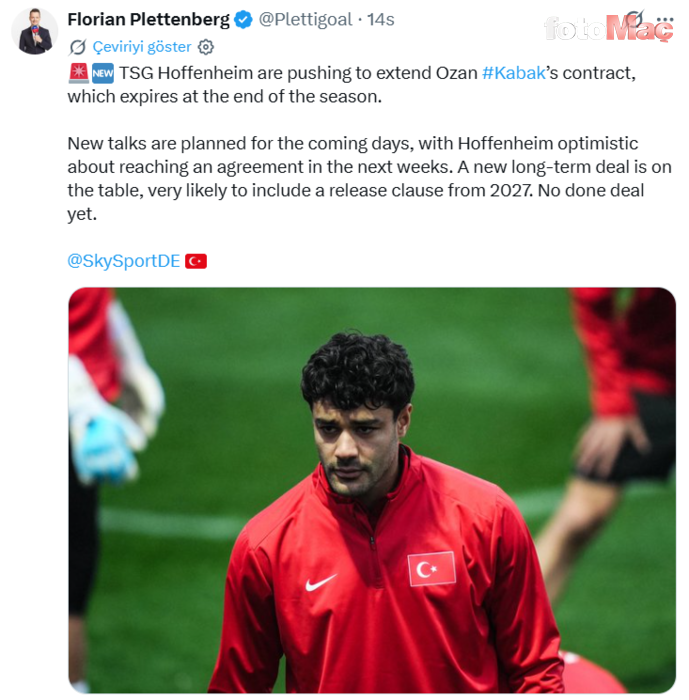Click the fotoMaç watermark logo

pyautogui.click(x=609, y=28)
